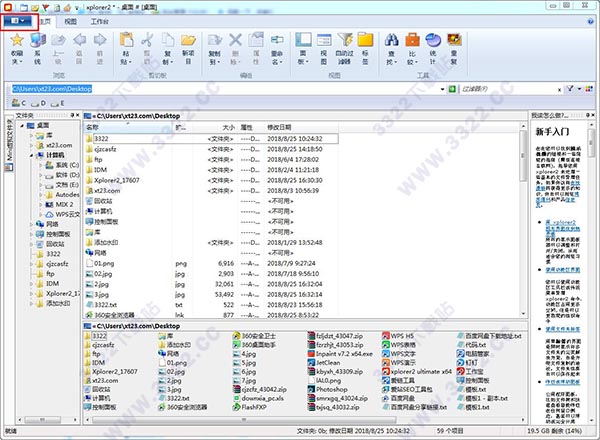Select Xplorer2_17607 folder in upper pane list
Screen dimensions: 600x440
point(116,180)
